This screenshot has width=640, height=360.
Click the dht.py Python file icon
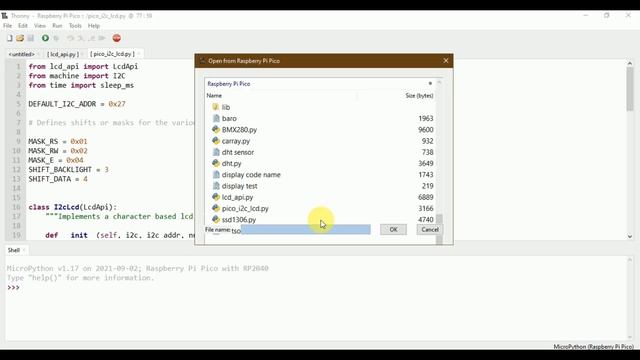(x=216, y=163)
